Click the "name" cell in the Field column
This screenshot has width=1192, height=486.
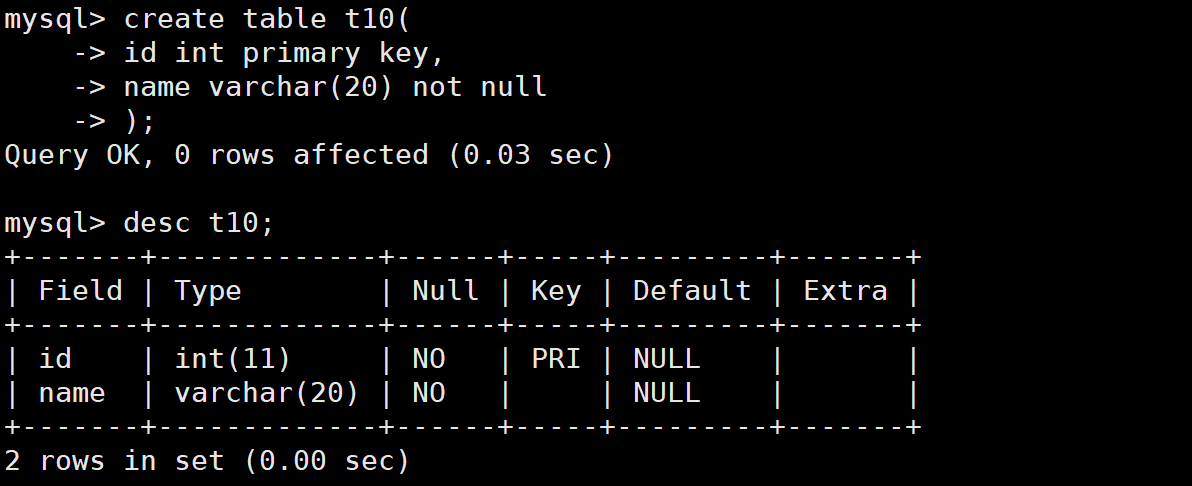coord(72,393)
